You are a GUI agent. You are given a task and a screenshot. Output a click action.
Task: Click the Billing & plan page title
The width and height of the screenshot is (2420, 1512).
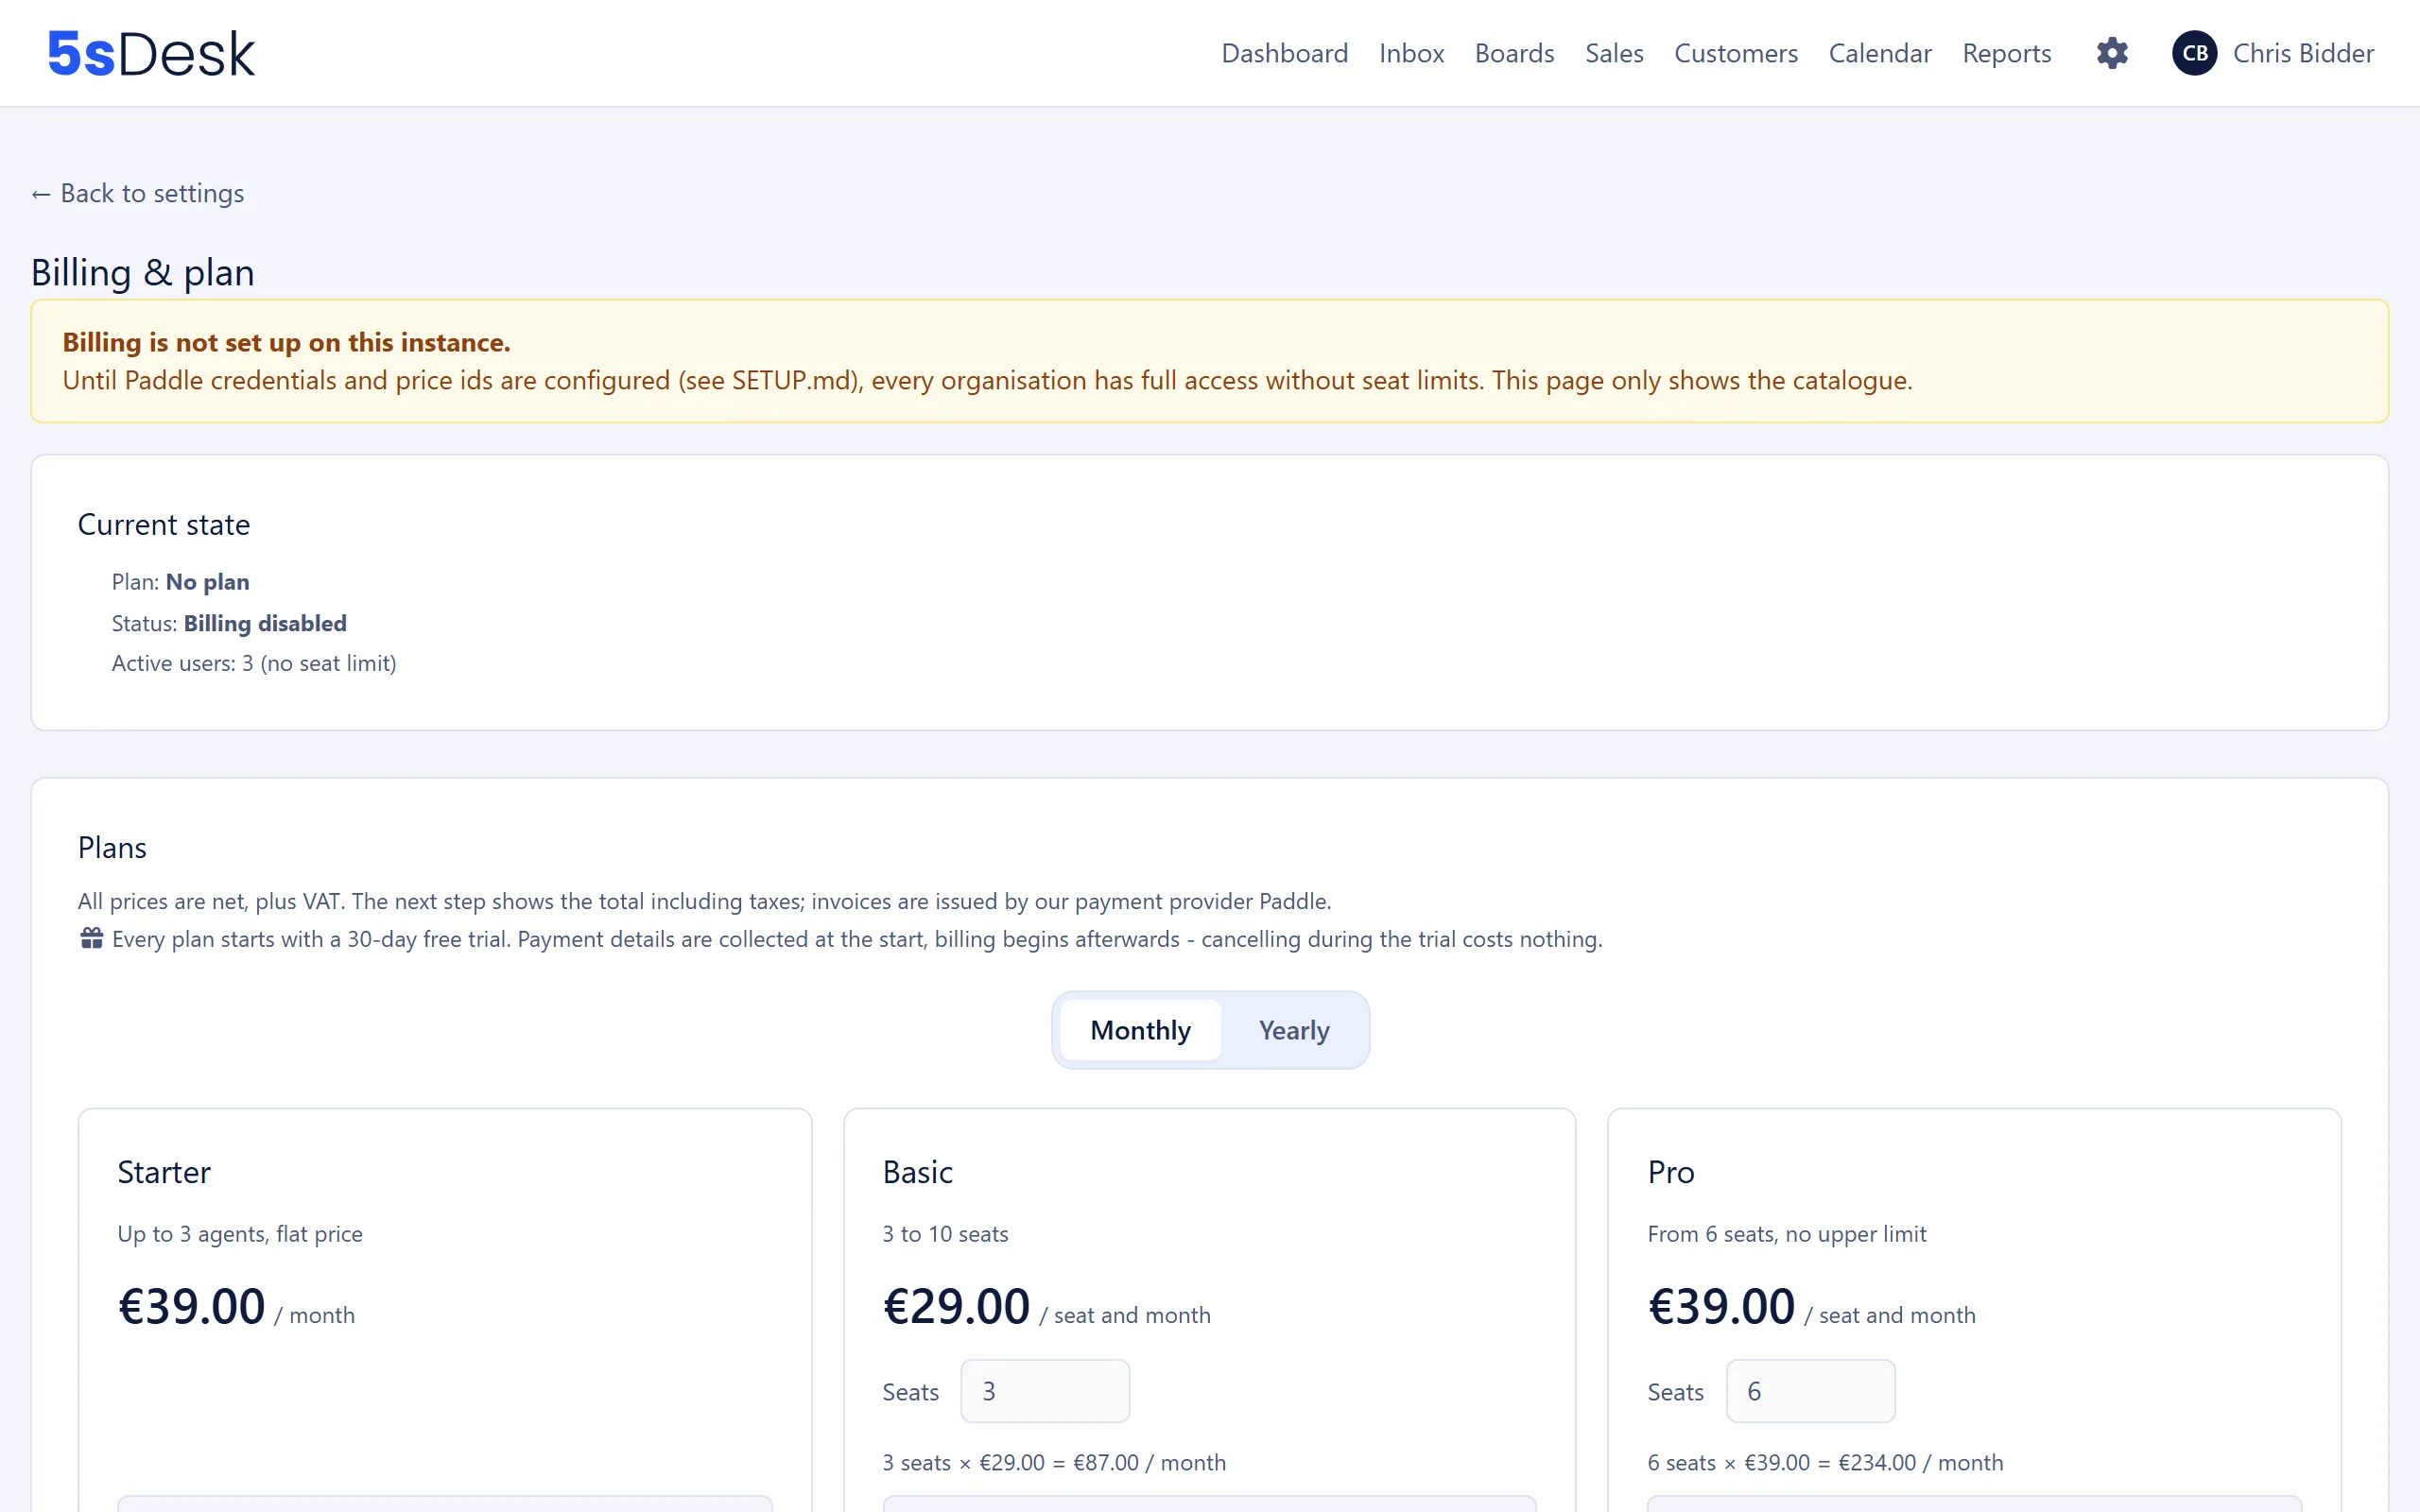pos(143,272)
